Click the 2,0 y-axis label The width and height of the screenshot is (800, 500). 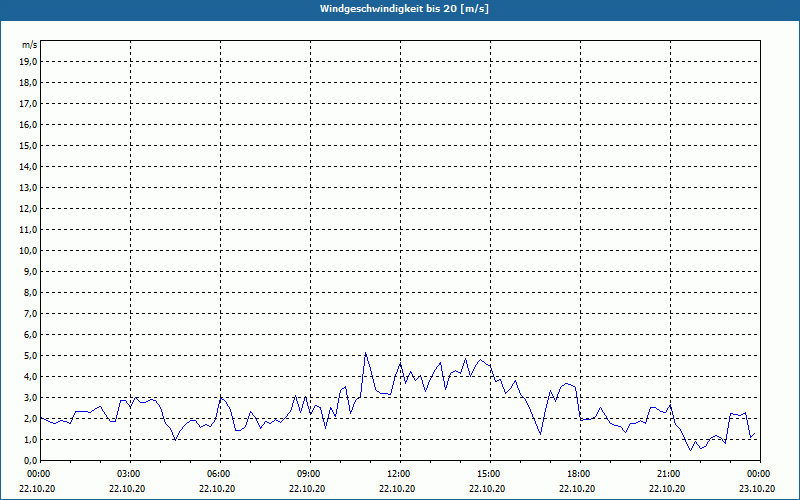click(x=30, y=418)
